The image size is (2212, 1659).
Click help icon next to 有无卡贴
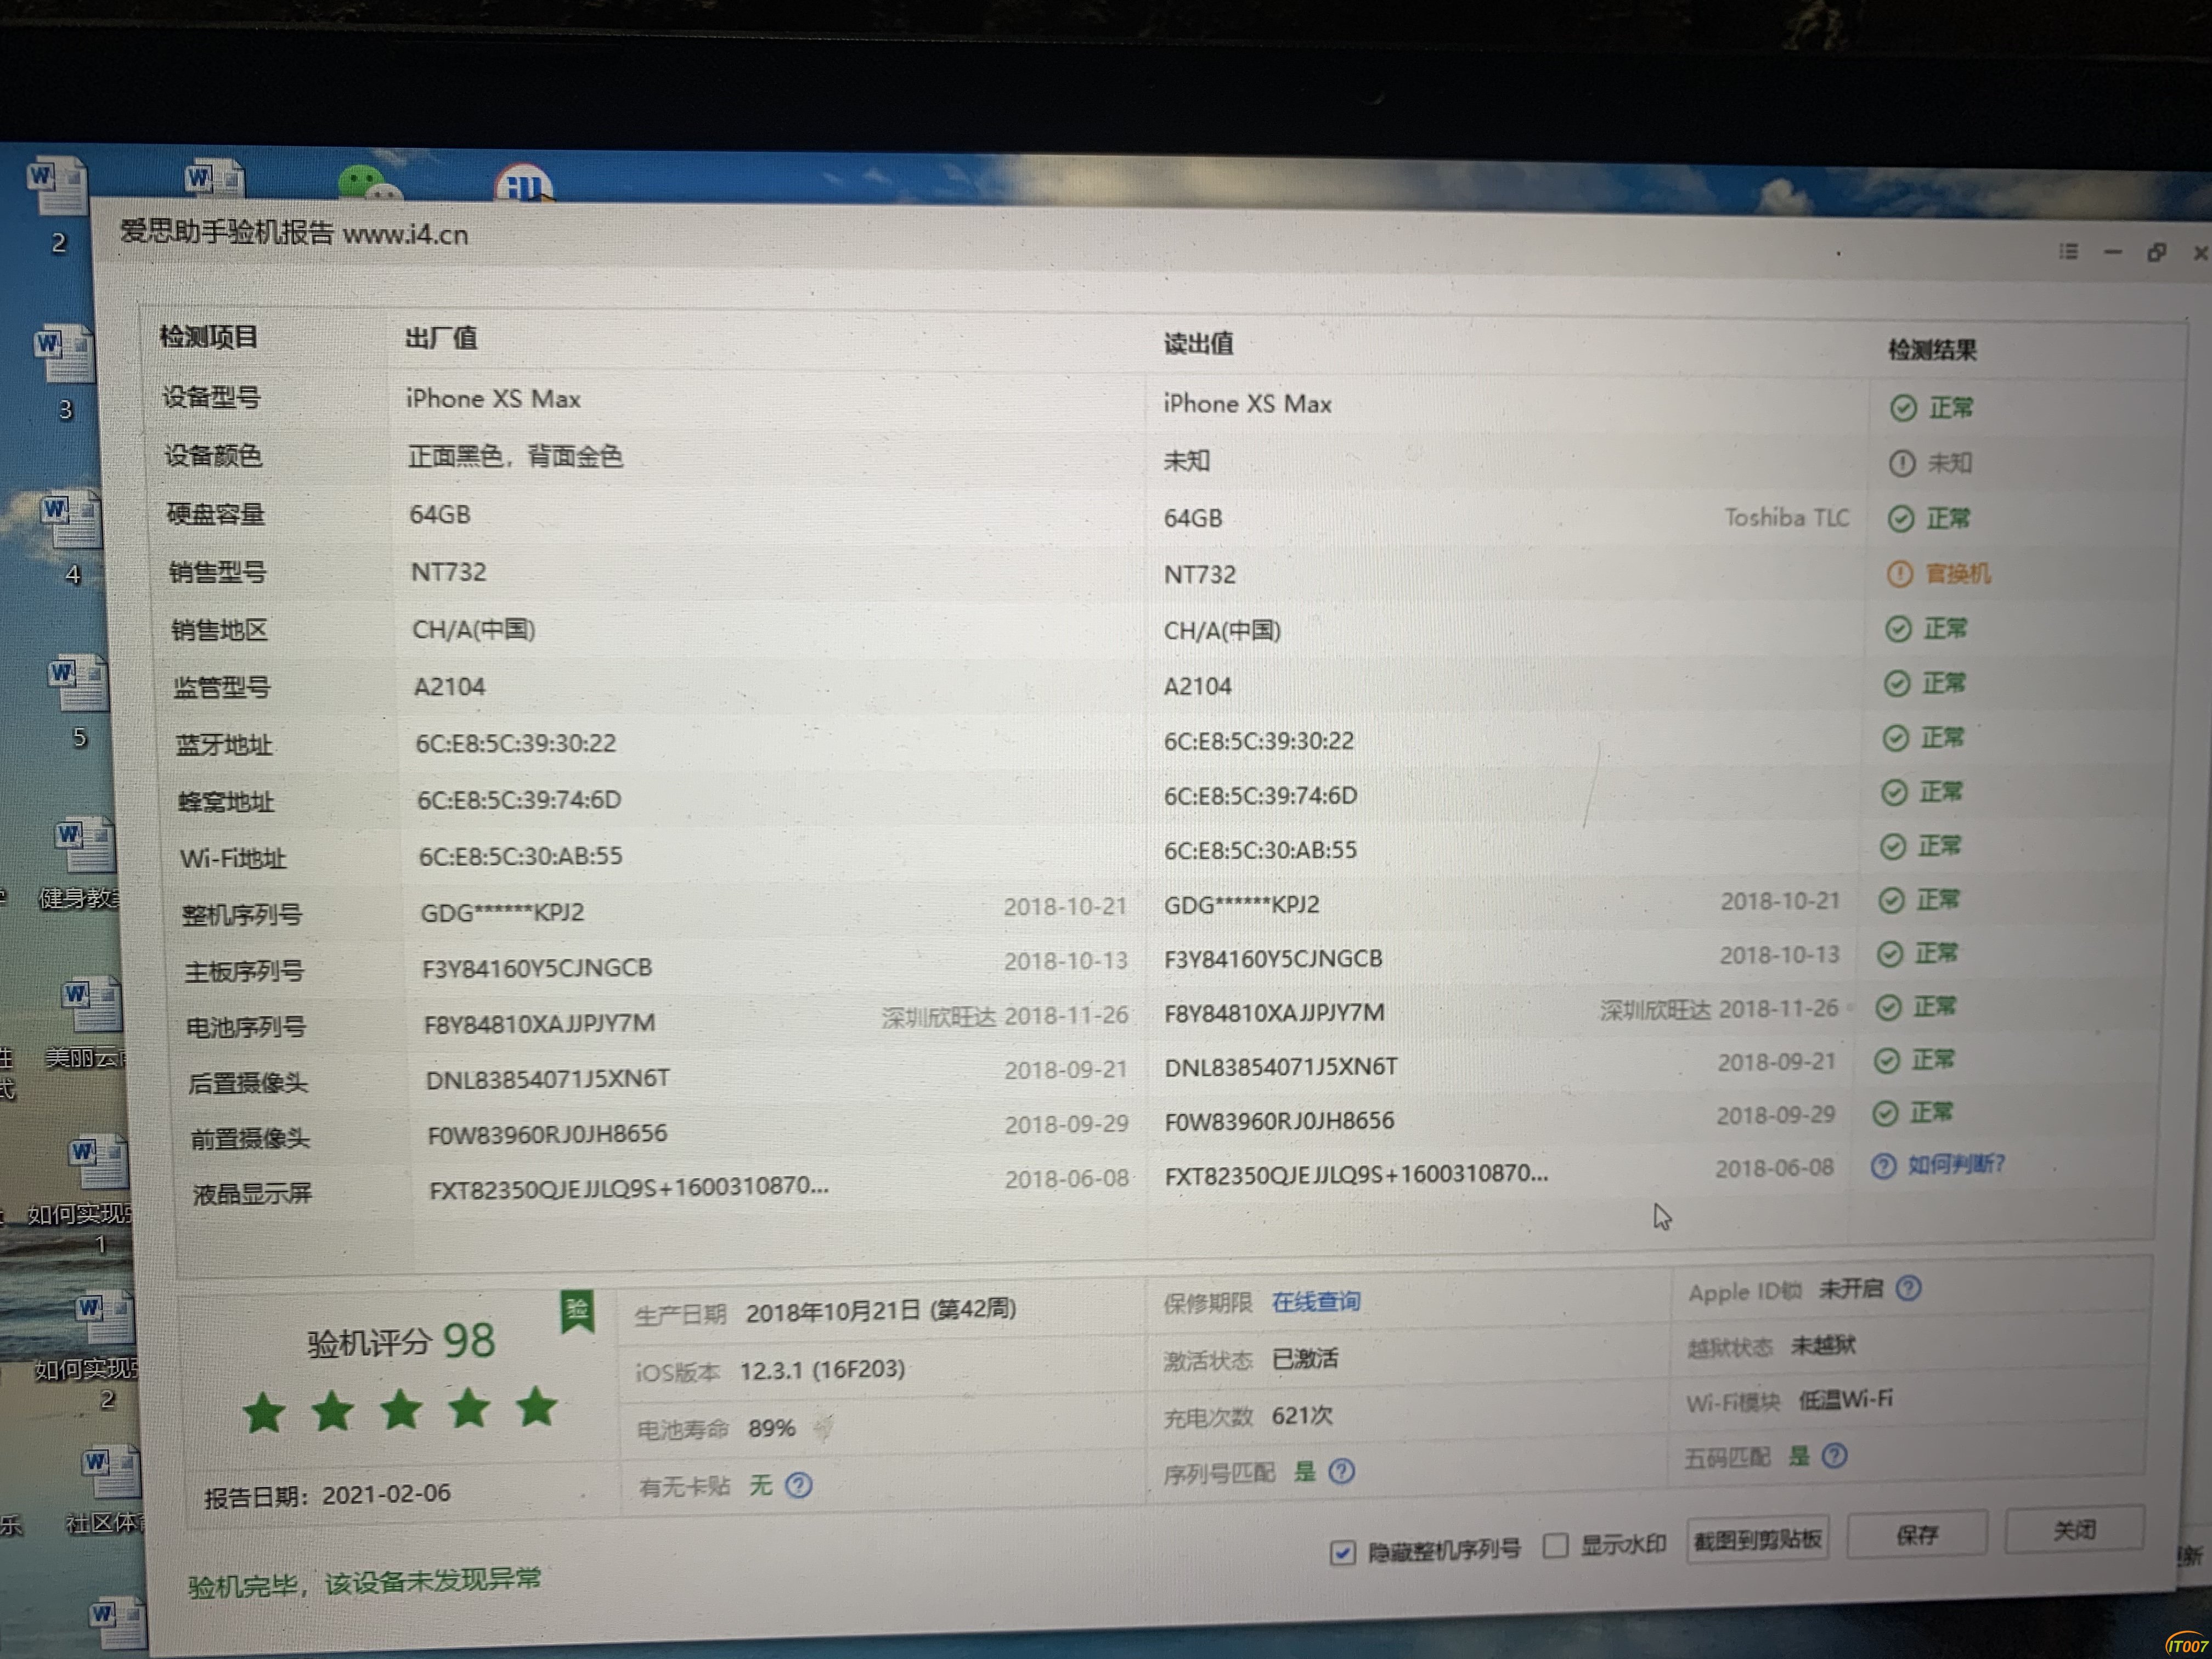pyautogui.click(x=798, y=1486)
